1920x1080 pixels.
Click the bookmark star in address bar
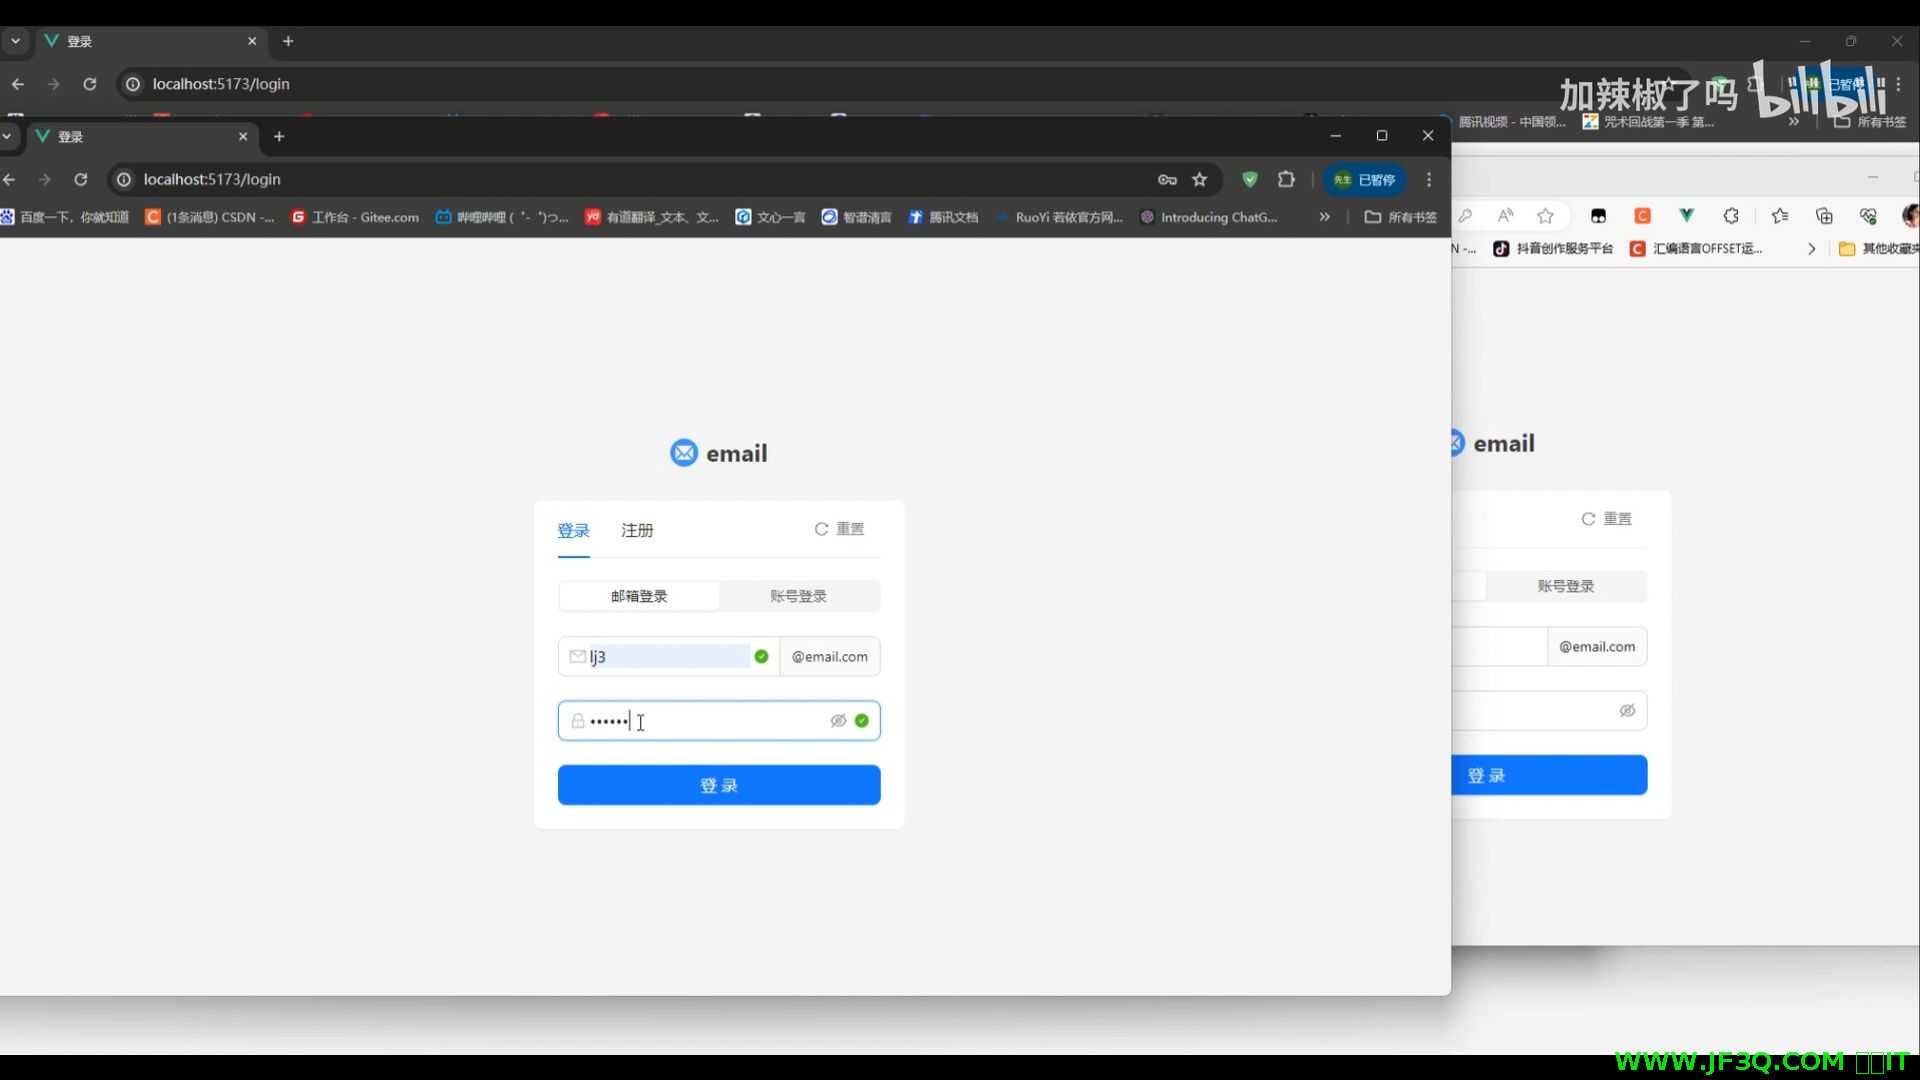(x=1200, y=180)
